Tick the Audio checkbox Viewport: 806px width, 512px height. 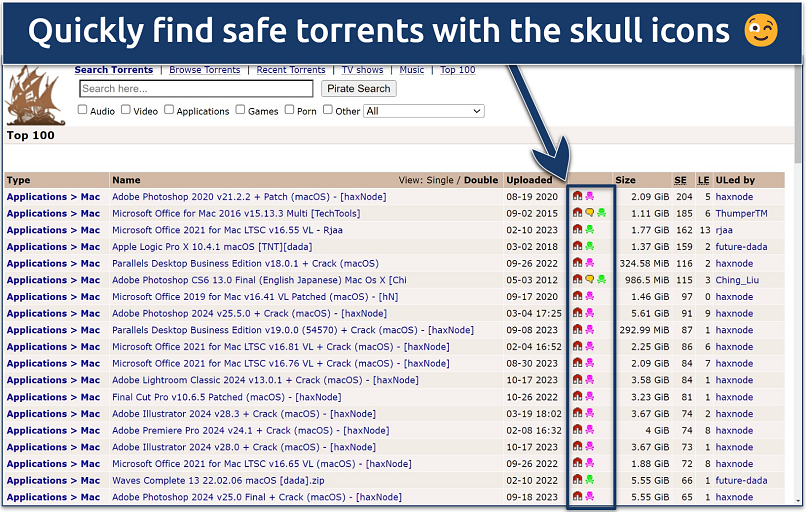tap(82, 109)
